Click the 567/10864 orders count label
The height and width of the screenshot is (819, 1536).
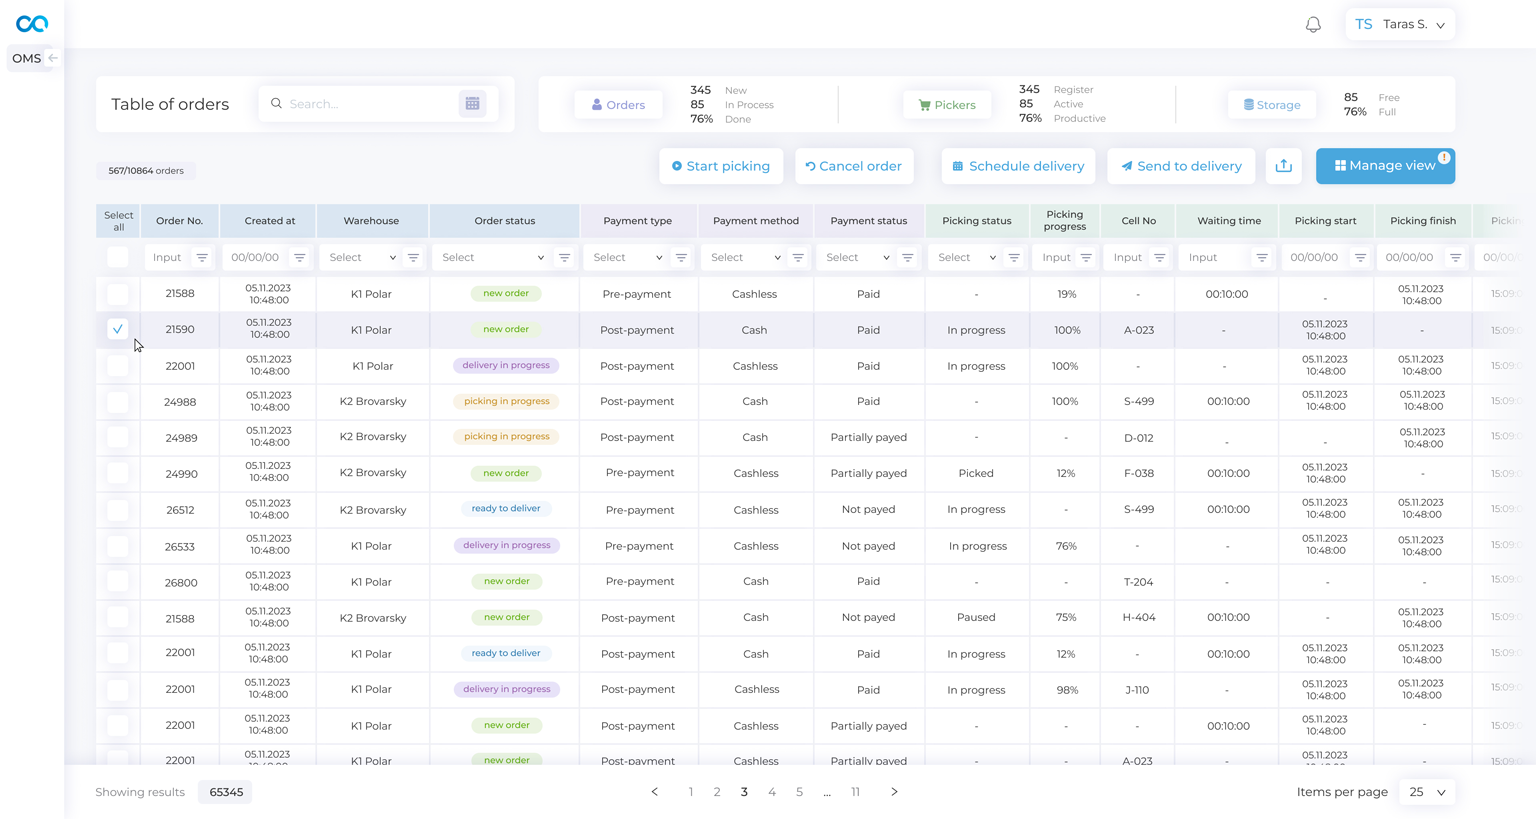tap(146, 171)
